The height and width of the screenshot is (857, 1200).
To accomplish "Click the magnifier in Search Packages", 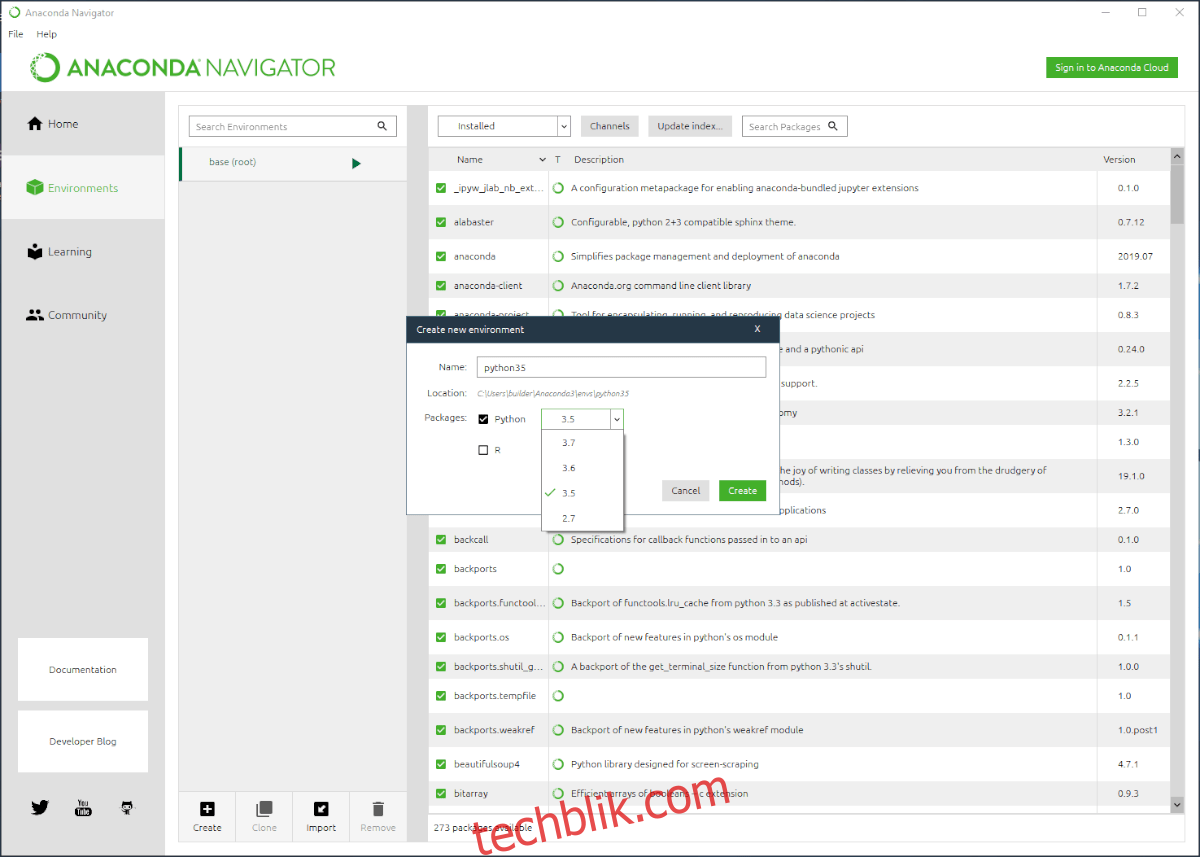I will 833,126.
